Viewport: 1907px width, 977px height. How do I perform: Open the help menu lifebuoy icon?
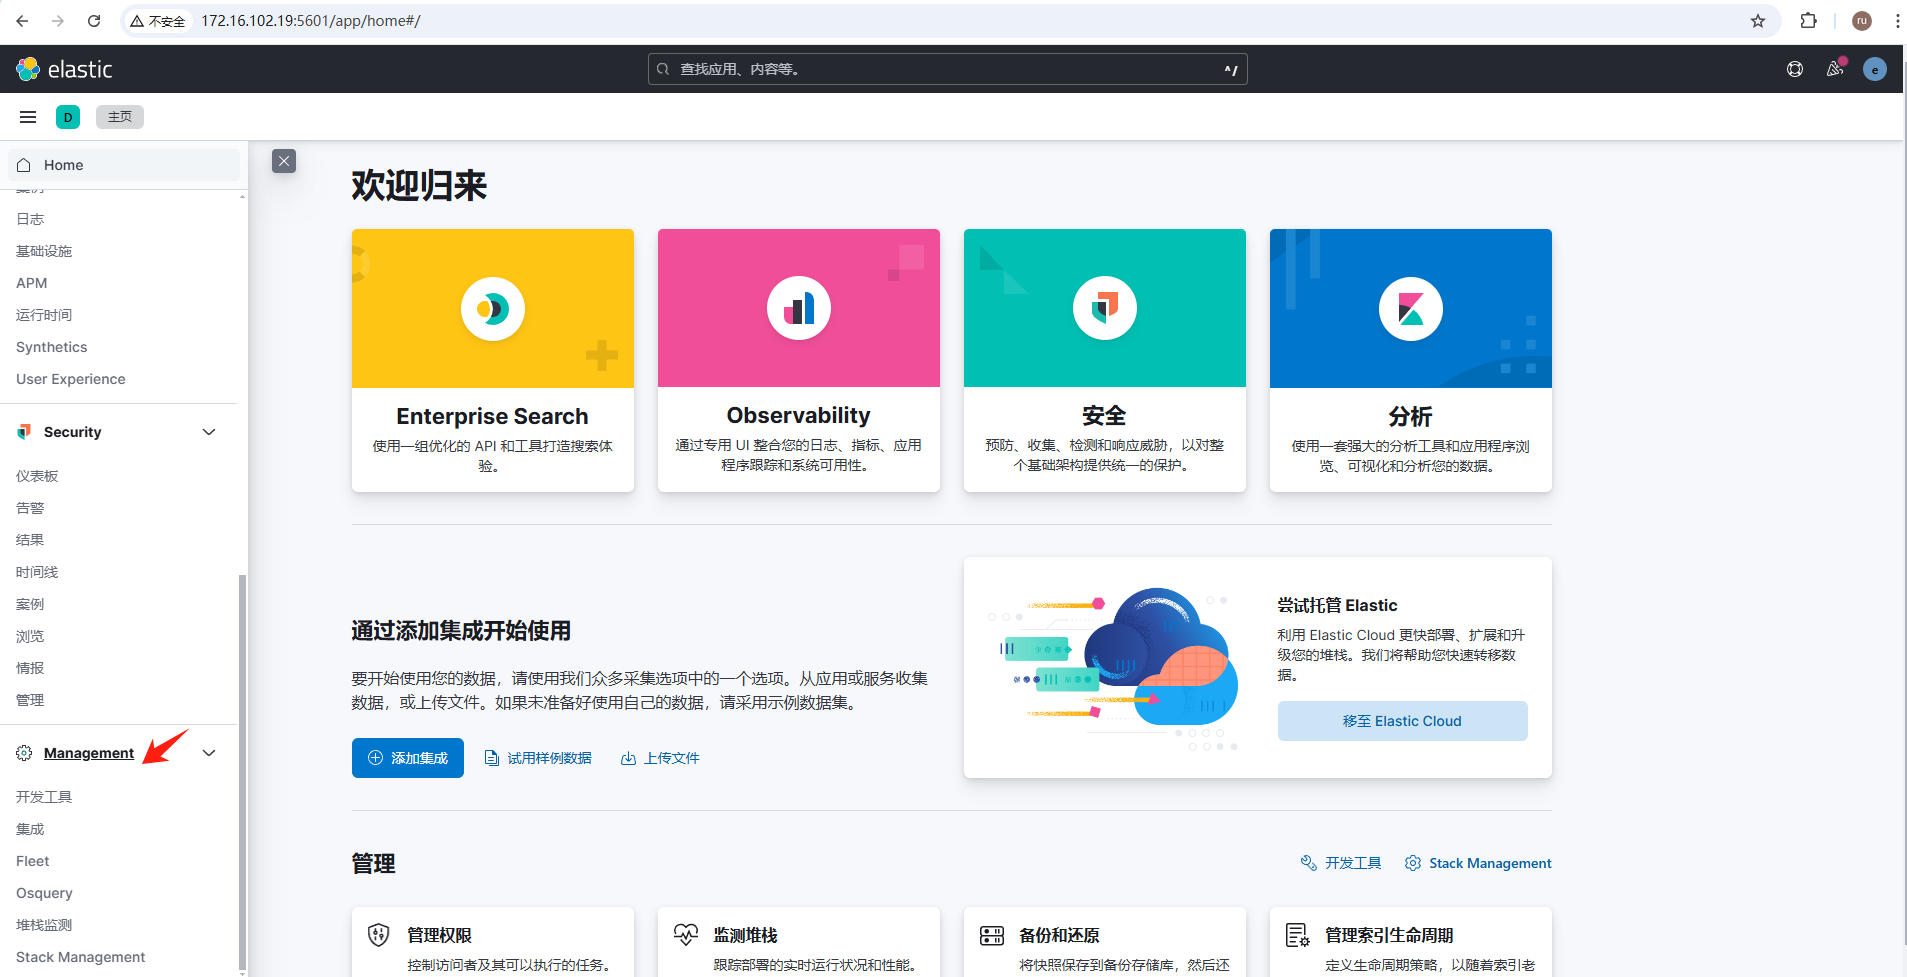pyautogui.click(x=1795, y=69)
